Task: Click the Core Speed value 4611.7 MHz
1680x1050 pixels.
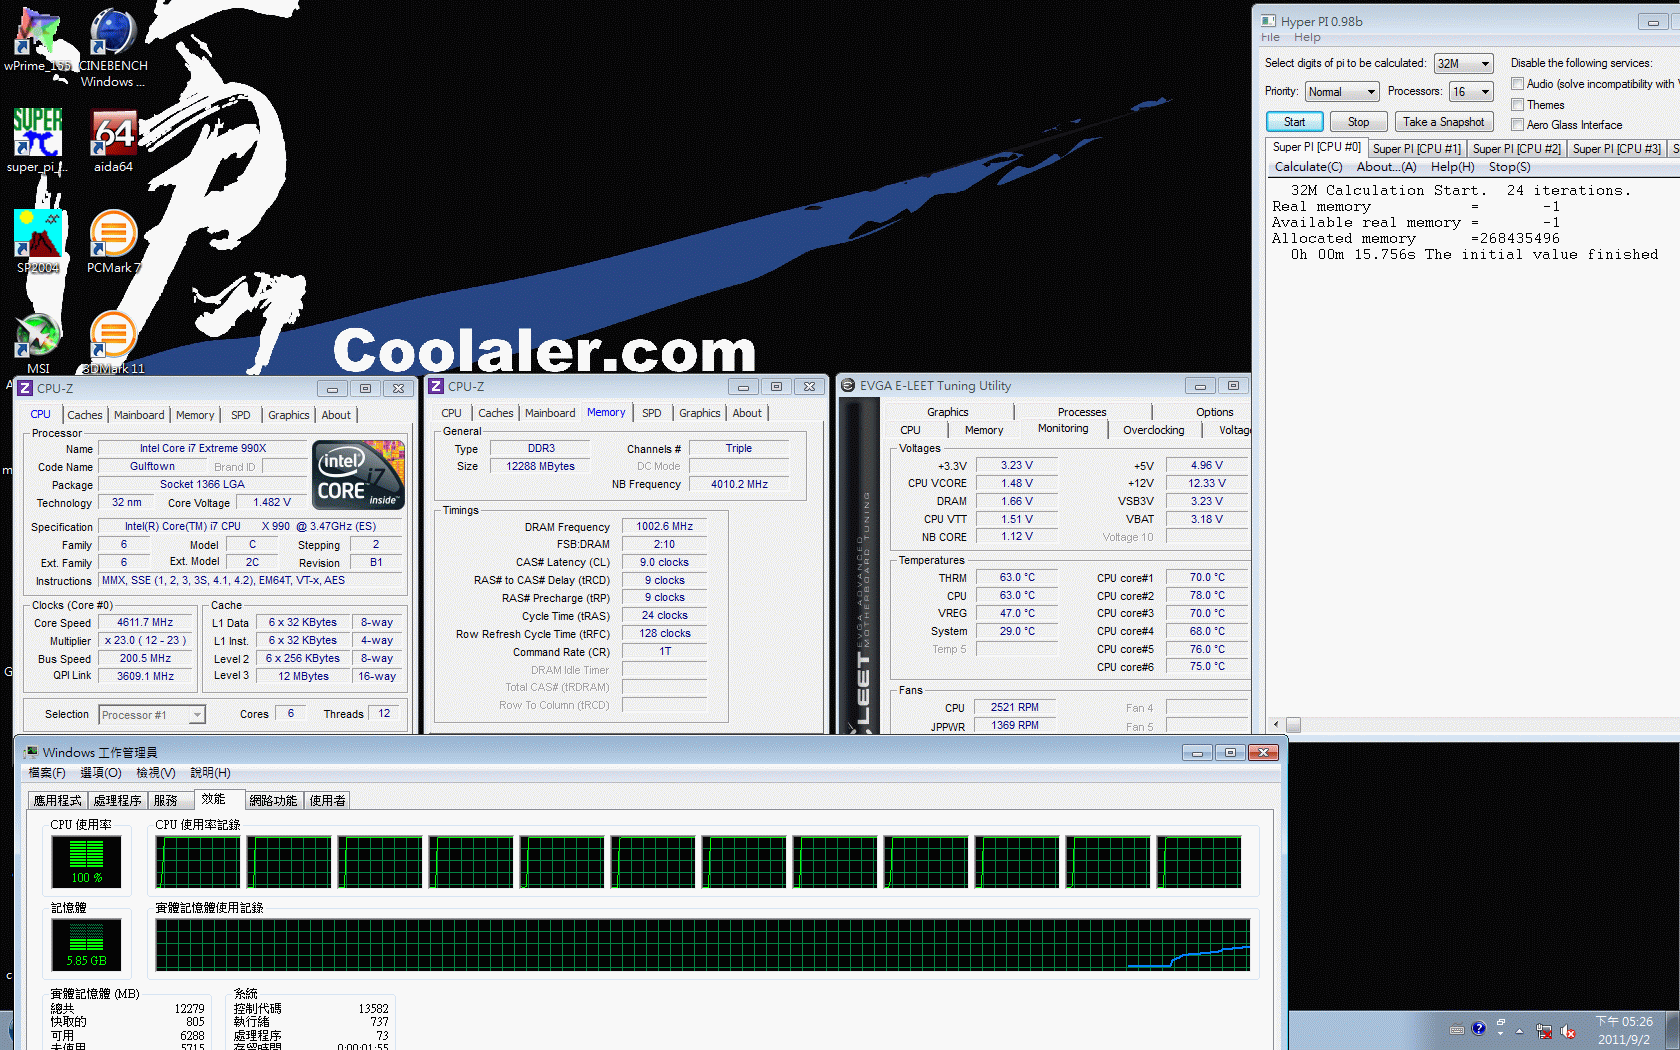Action: (x=146, y=623)
